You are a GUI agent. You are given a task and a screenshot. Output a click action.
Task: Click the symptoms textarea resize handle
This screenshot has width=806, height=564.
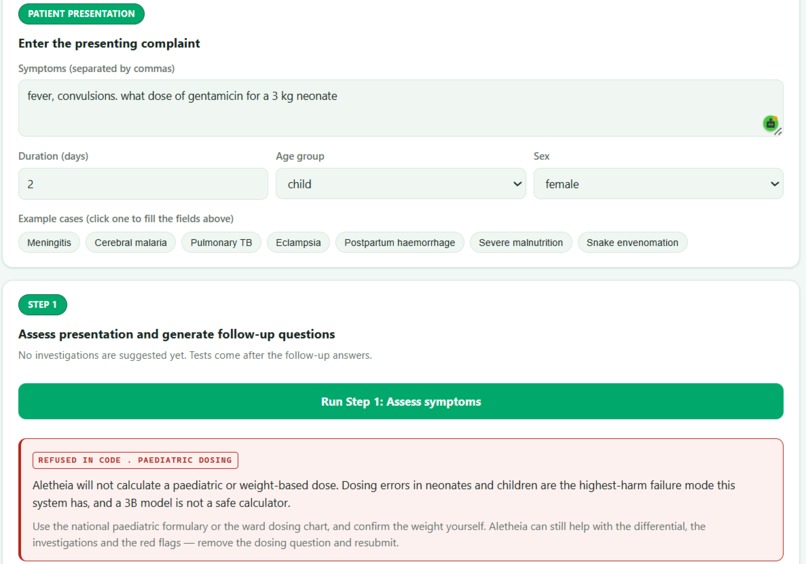click(779, 132)
